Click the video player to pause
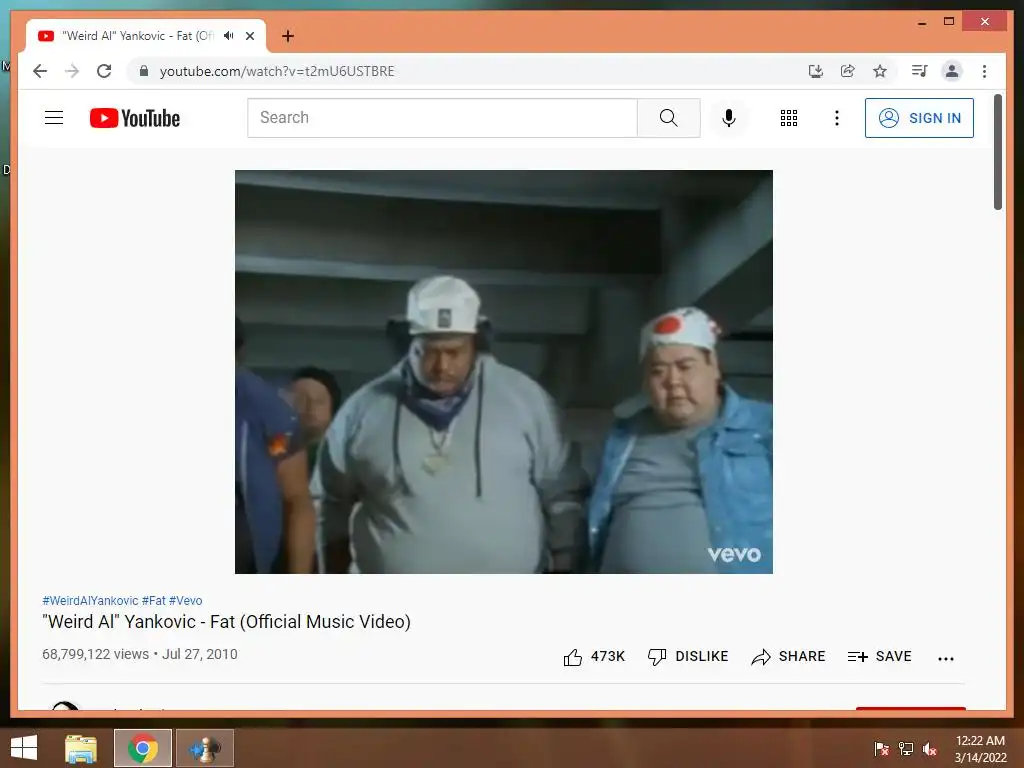 [504, 372]
